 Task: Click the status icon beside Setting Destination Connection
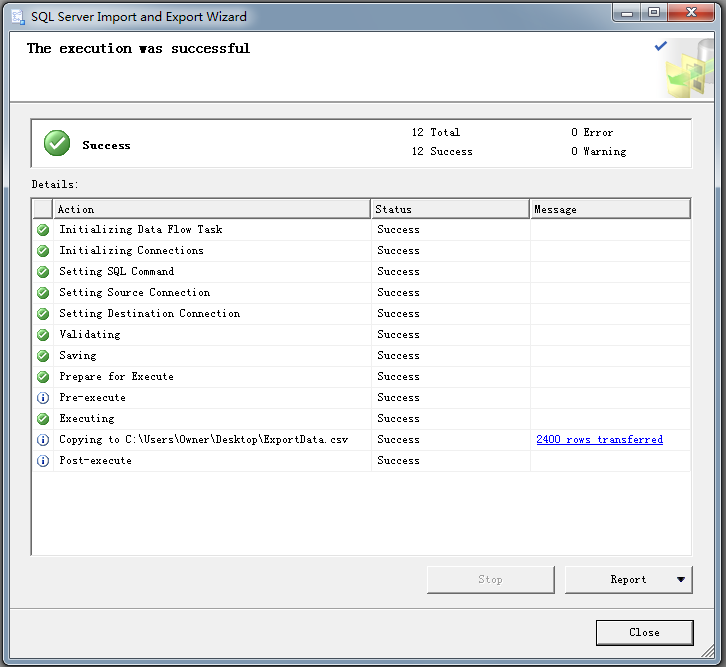(43, 314)
